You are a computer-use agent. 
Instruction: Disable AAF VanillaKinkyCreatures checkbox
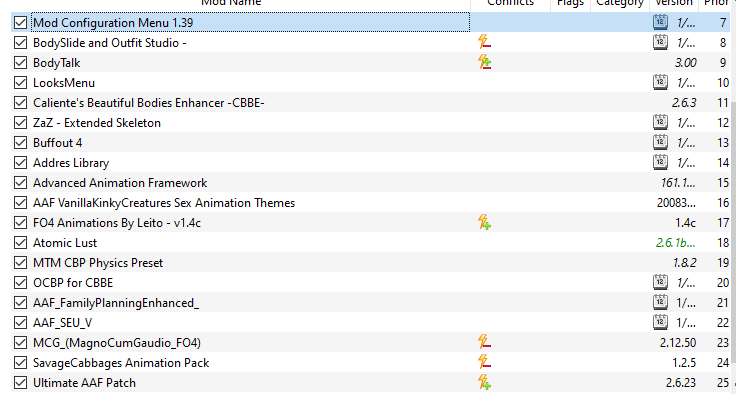click(x=20, y=202)
